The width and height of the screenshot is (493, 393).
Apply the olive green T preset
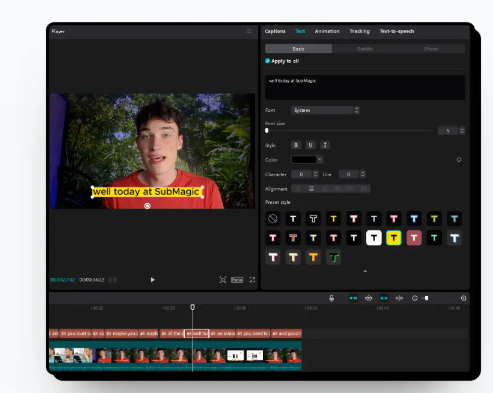[434, 219]
